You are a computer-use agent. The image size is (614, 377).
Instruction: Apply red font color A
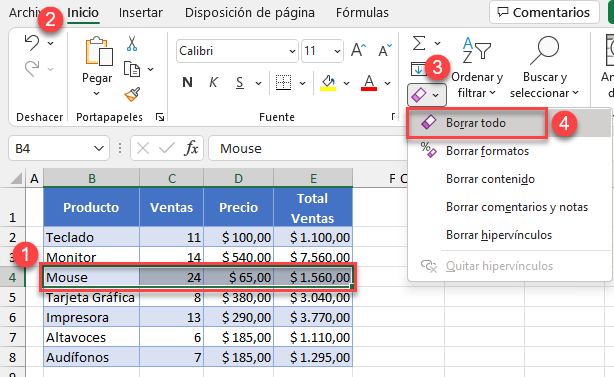click(x=368, y=83)
